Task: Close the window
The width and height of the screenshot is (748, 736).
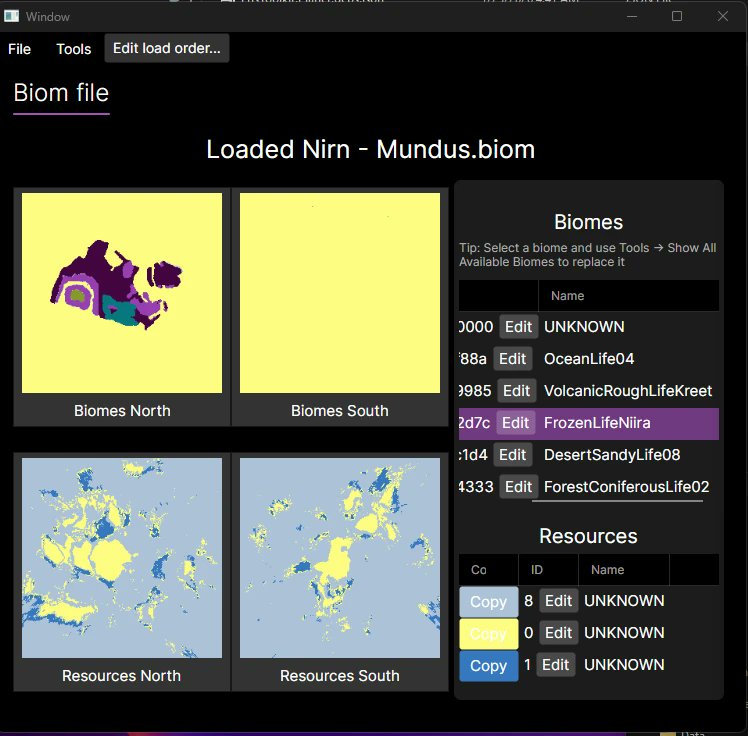Action: point(723,16)
